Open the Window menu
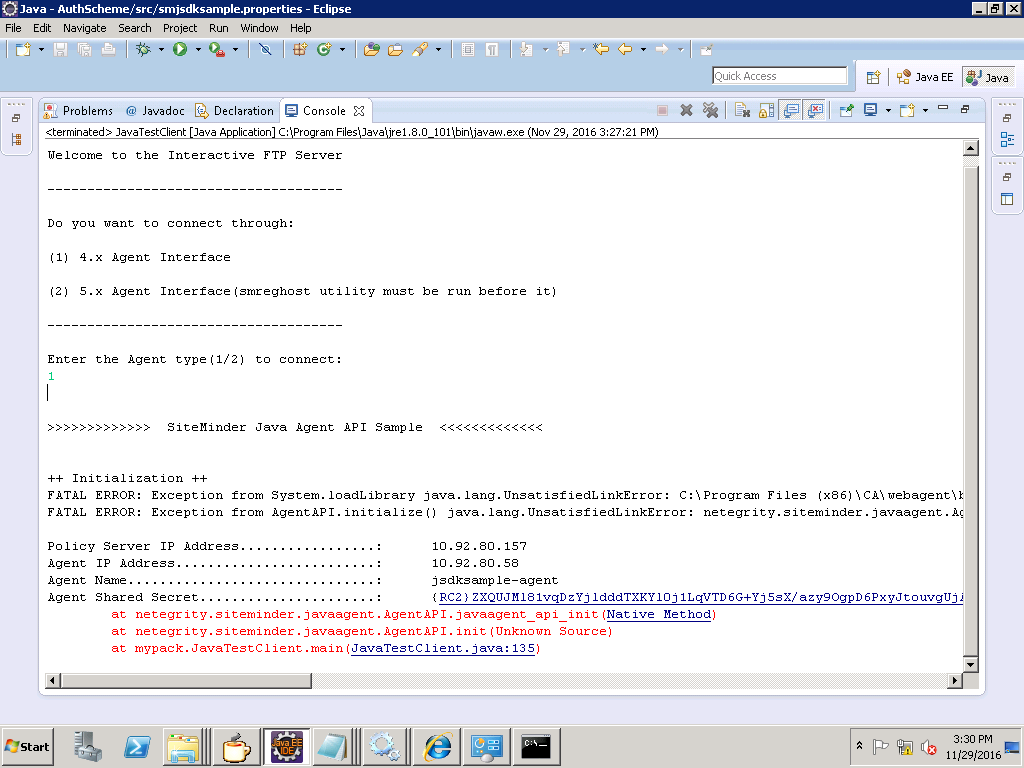 click(259, 28)
